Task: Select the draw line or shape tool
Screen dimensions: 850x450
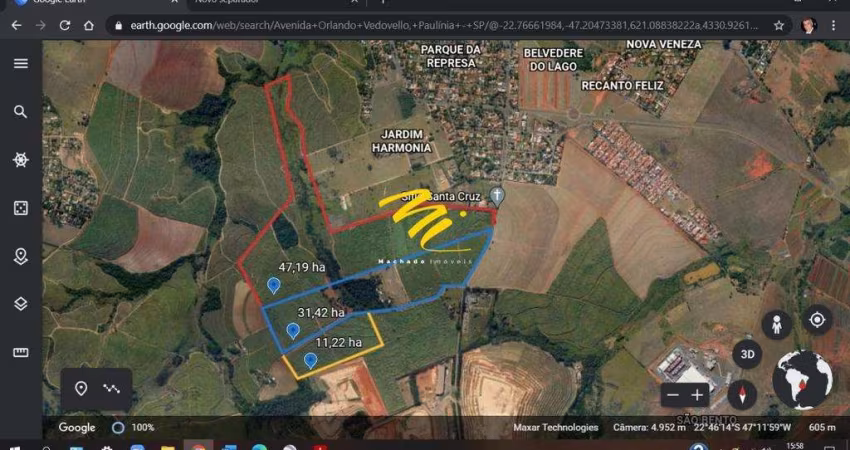Action: point(112,389)
